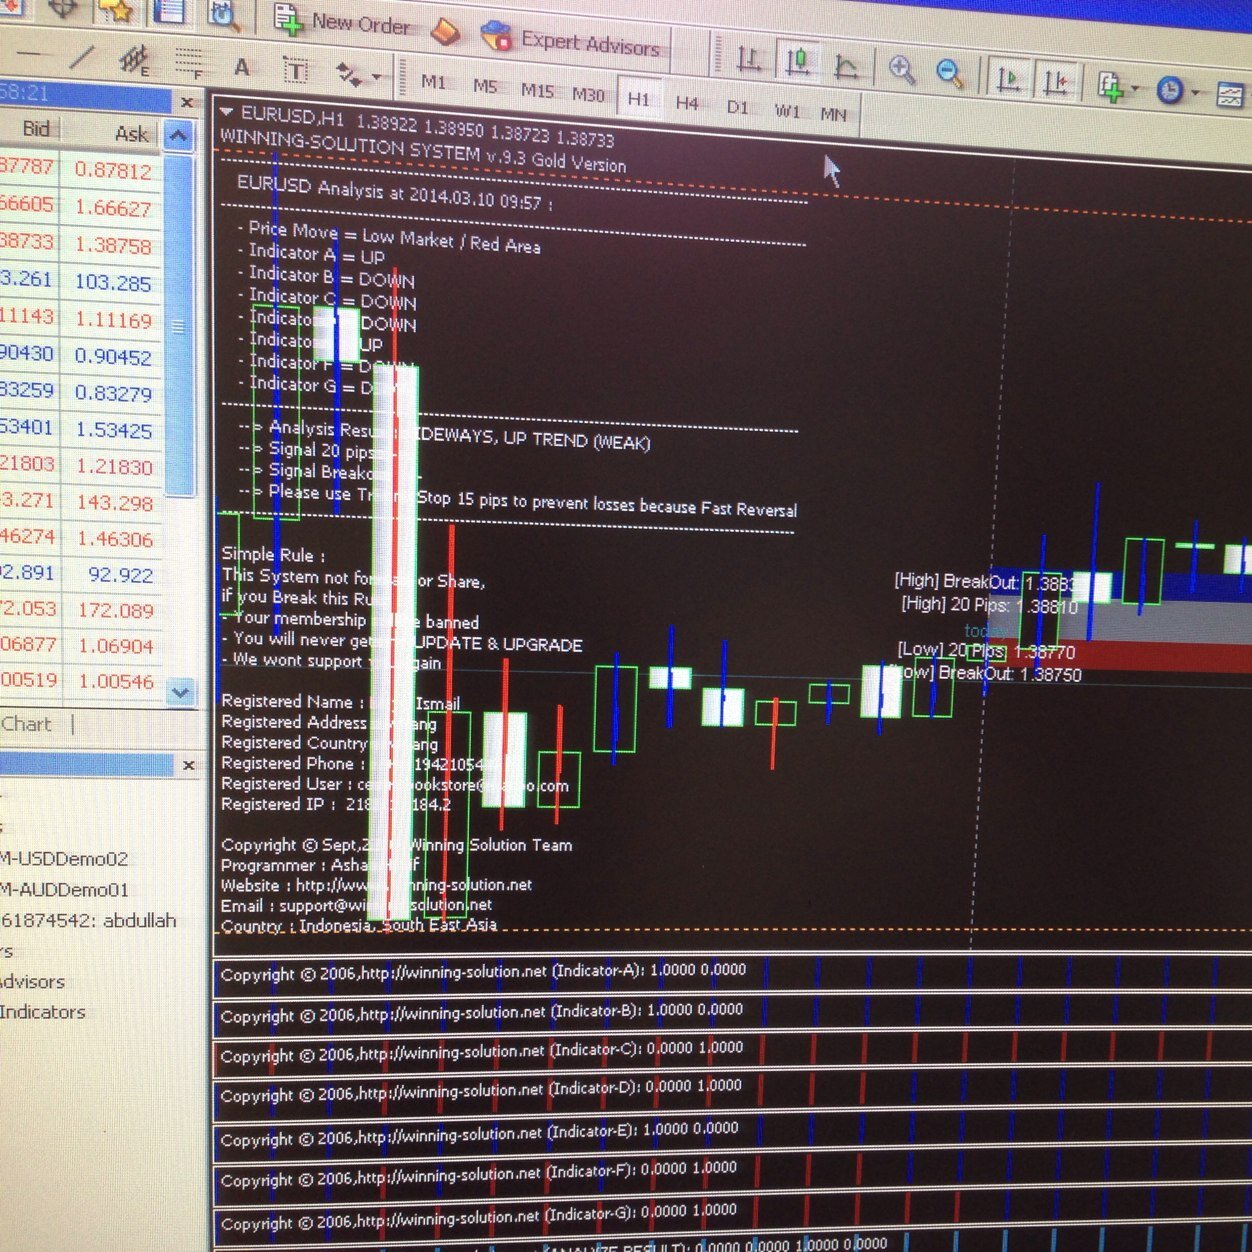Open the Tick Chart tab

pos(26,724)
